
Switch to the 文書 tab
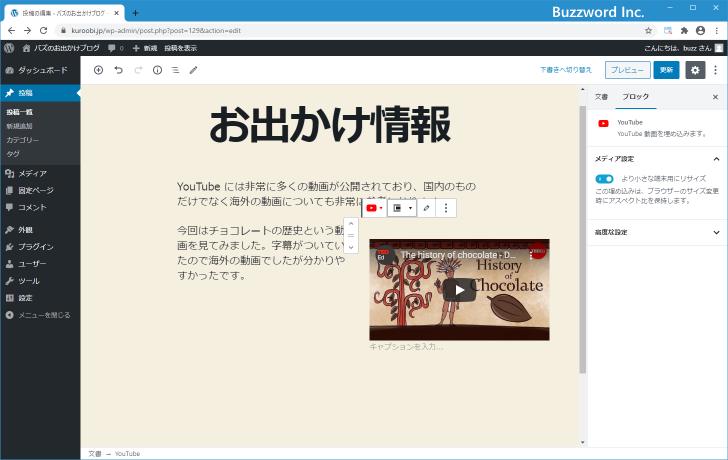point(601,97)
